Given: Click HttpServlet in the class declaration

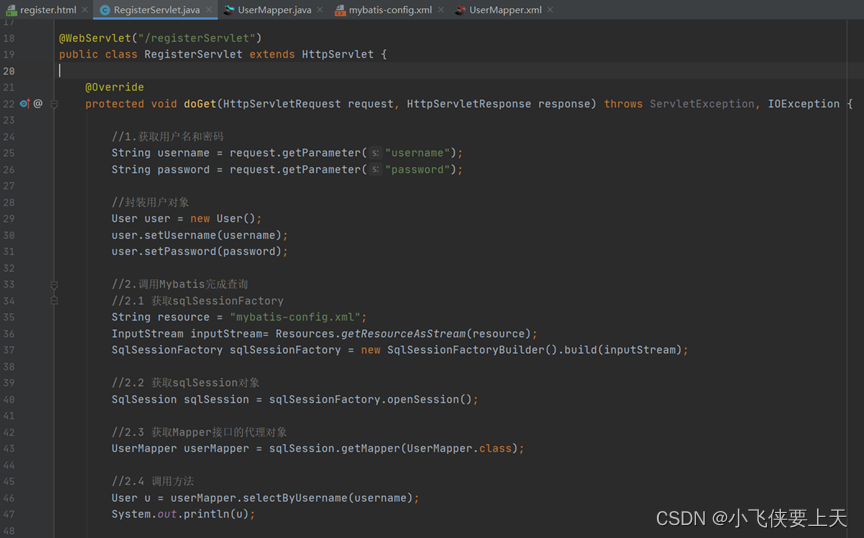Looking at the screenshot, I should [x=337, y=54].
